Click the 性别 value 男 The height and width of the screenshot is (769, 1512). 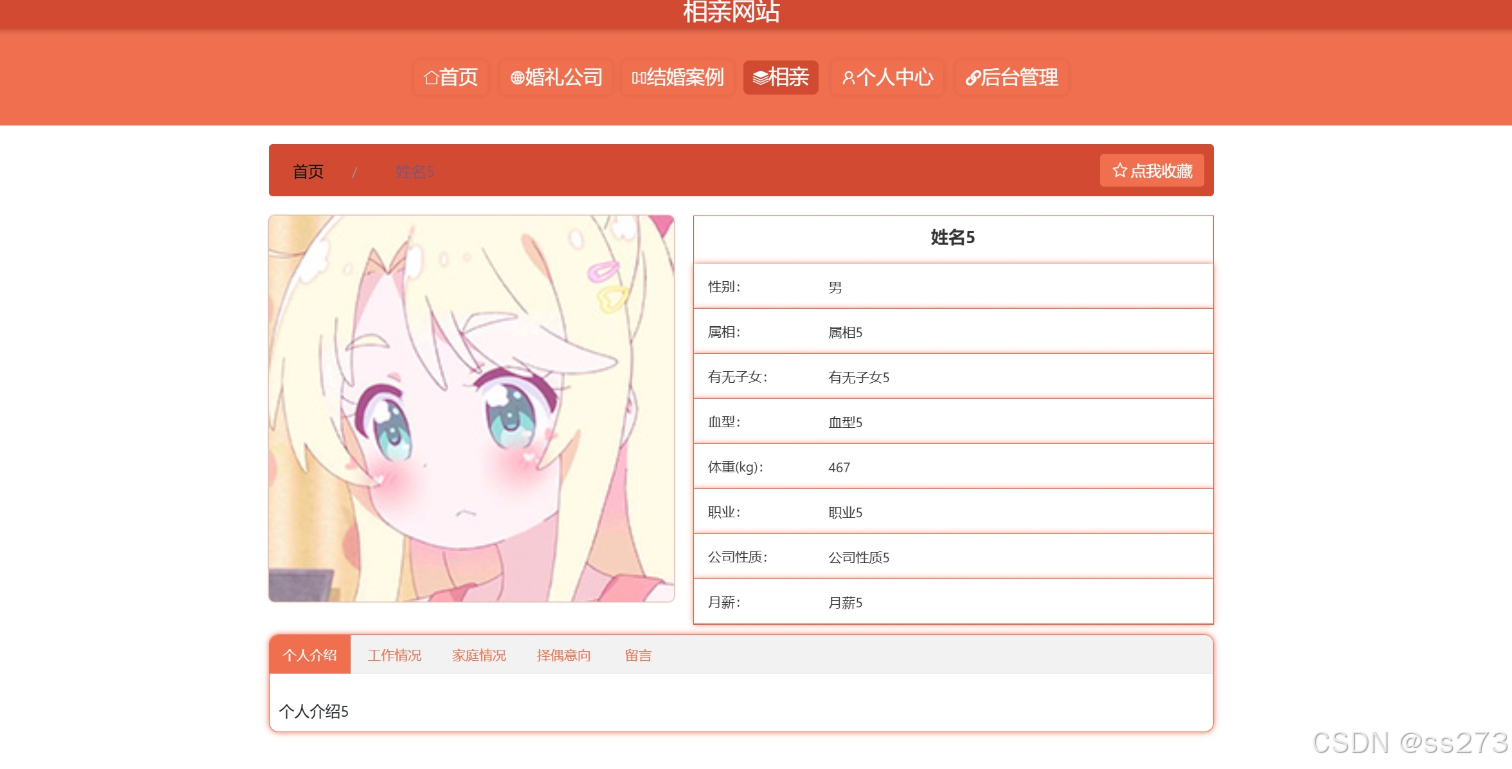[835, 287]
